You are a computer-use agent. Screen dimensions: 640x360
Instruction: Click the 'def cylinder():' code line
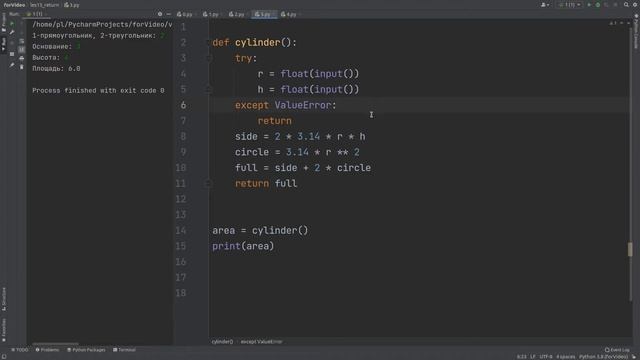coord(254,42)
